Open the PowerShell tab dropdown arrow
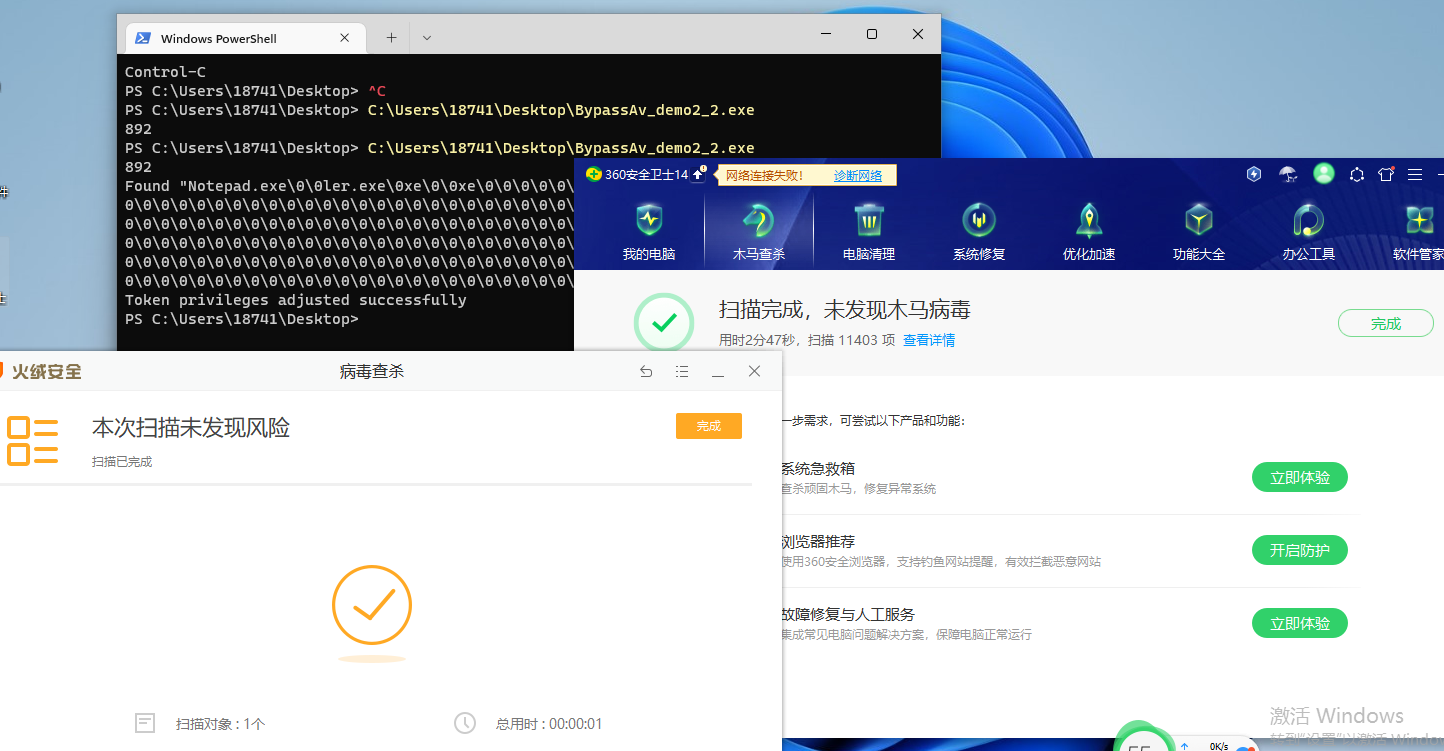The image size is (1444, 751). click(427, 38)
